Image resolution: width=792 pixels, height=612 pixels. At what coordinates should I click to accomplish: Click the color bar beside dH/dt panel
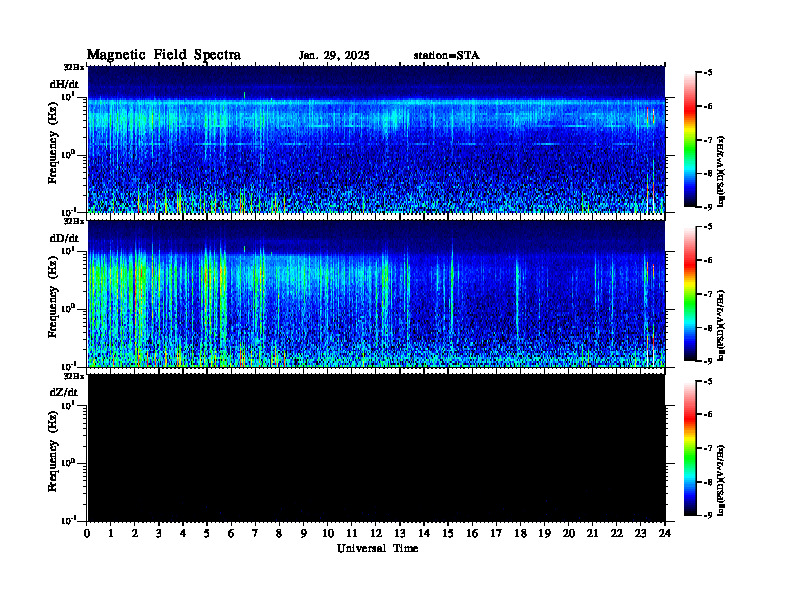[689, 140]
